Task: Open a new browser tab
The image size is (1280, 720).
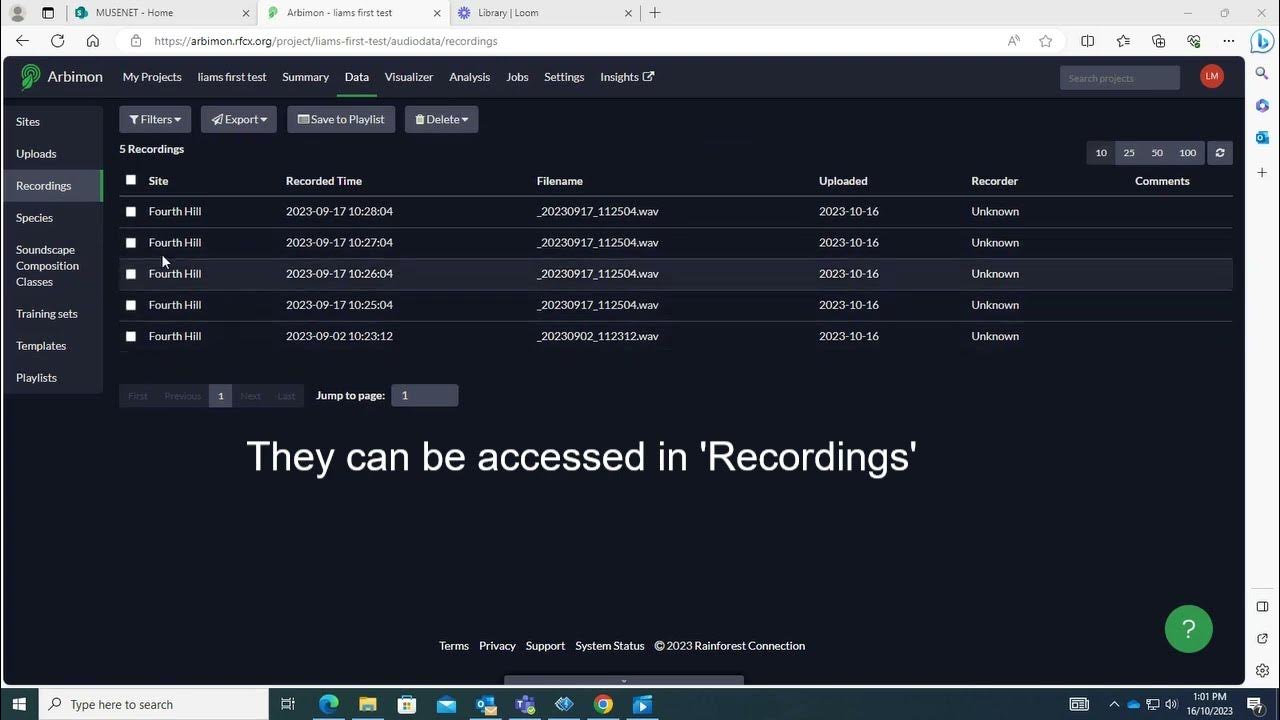Action: pyautogui.click(x=655, y=13)
